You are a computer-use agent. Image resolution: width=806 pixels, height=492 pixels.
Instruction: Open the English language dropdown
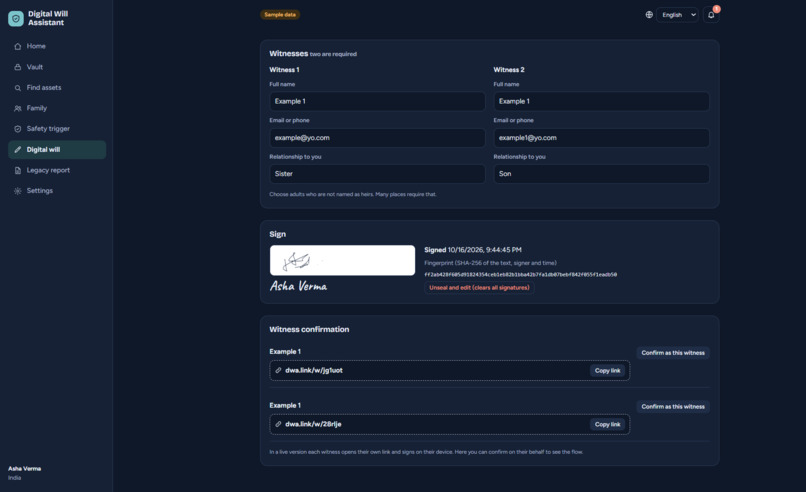[677, 15]
